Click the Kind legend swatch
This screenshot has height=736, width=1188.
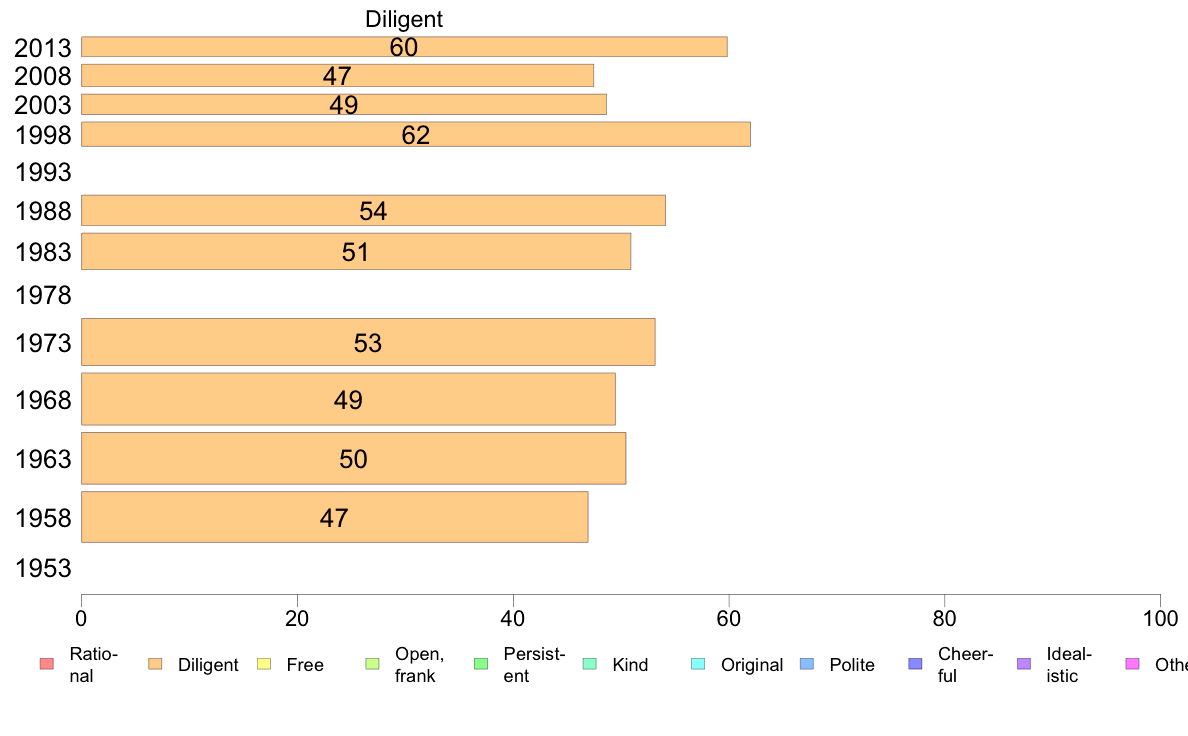589,664
